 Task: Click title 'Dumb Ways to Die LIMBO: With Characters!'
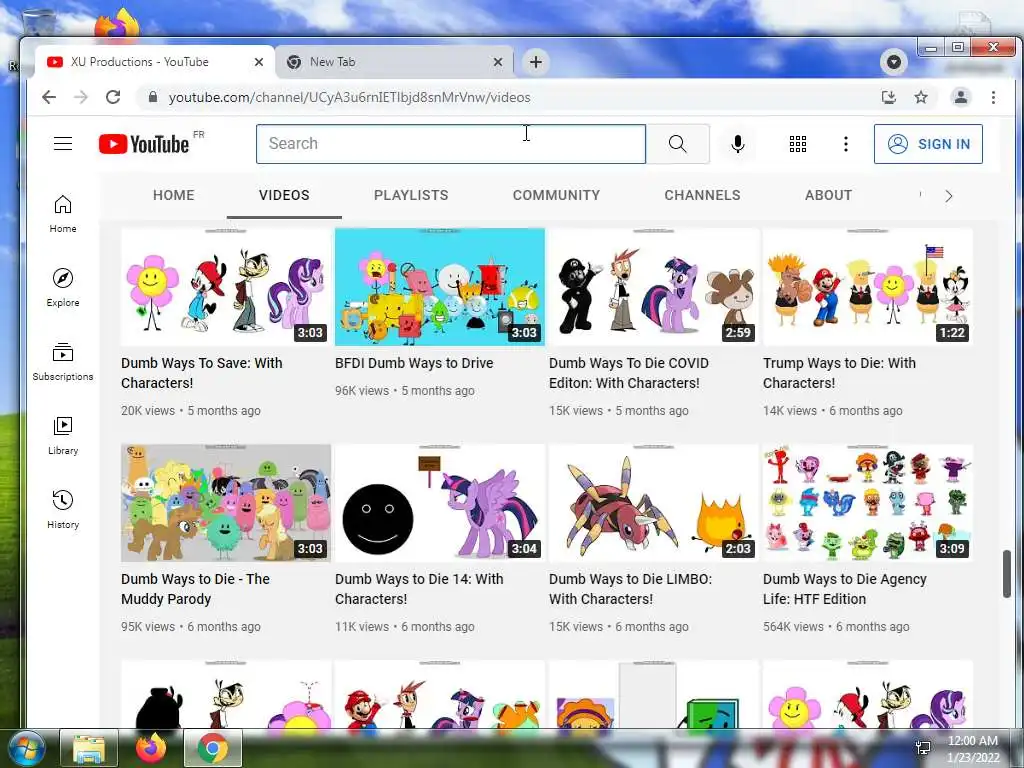(x=630, y=589)
